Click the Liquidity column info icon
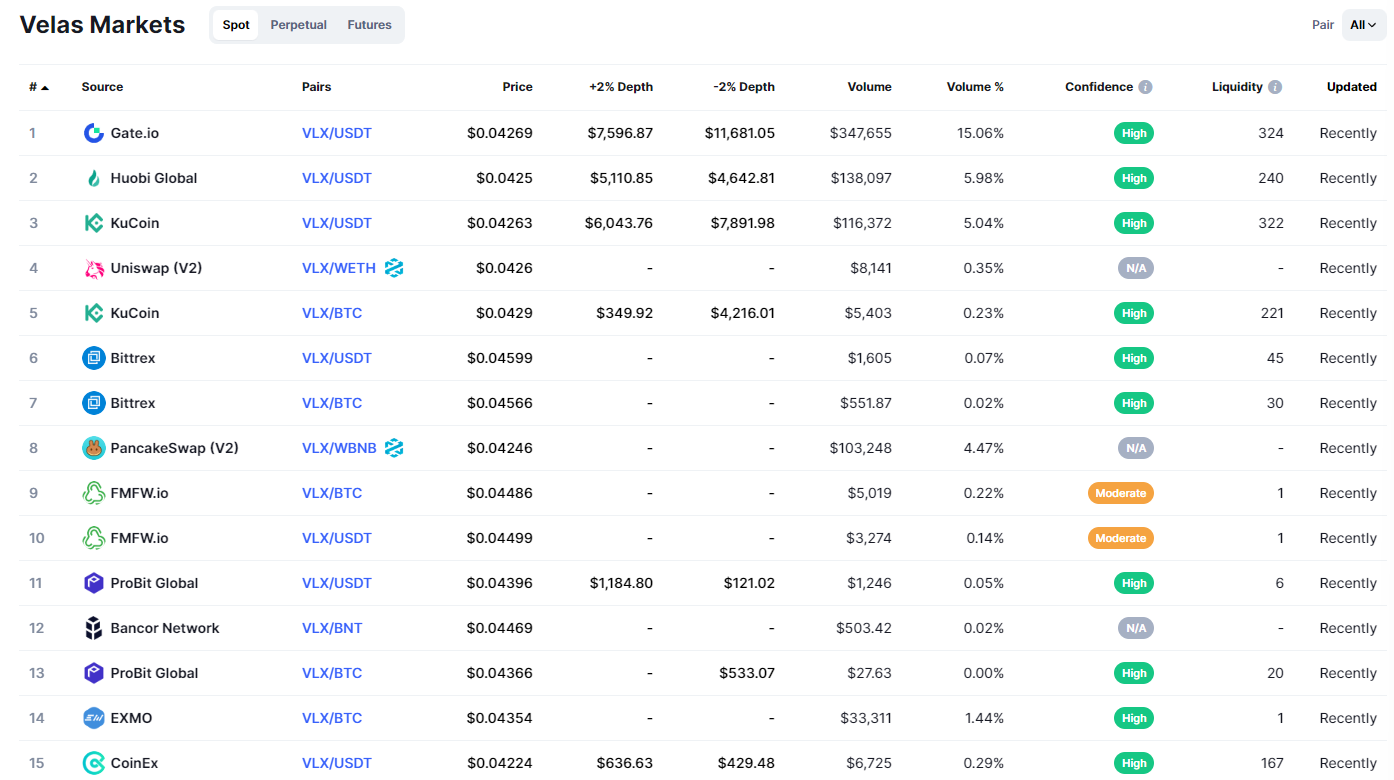This screenshot has height=780, width=1394. click(x=1275, y=87)
